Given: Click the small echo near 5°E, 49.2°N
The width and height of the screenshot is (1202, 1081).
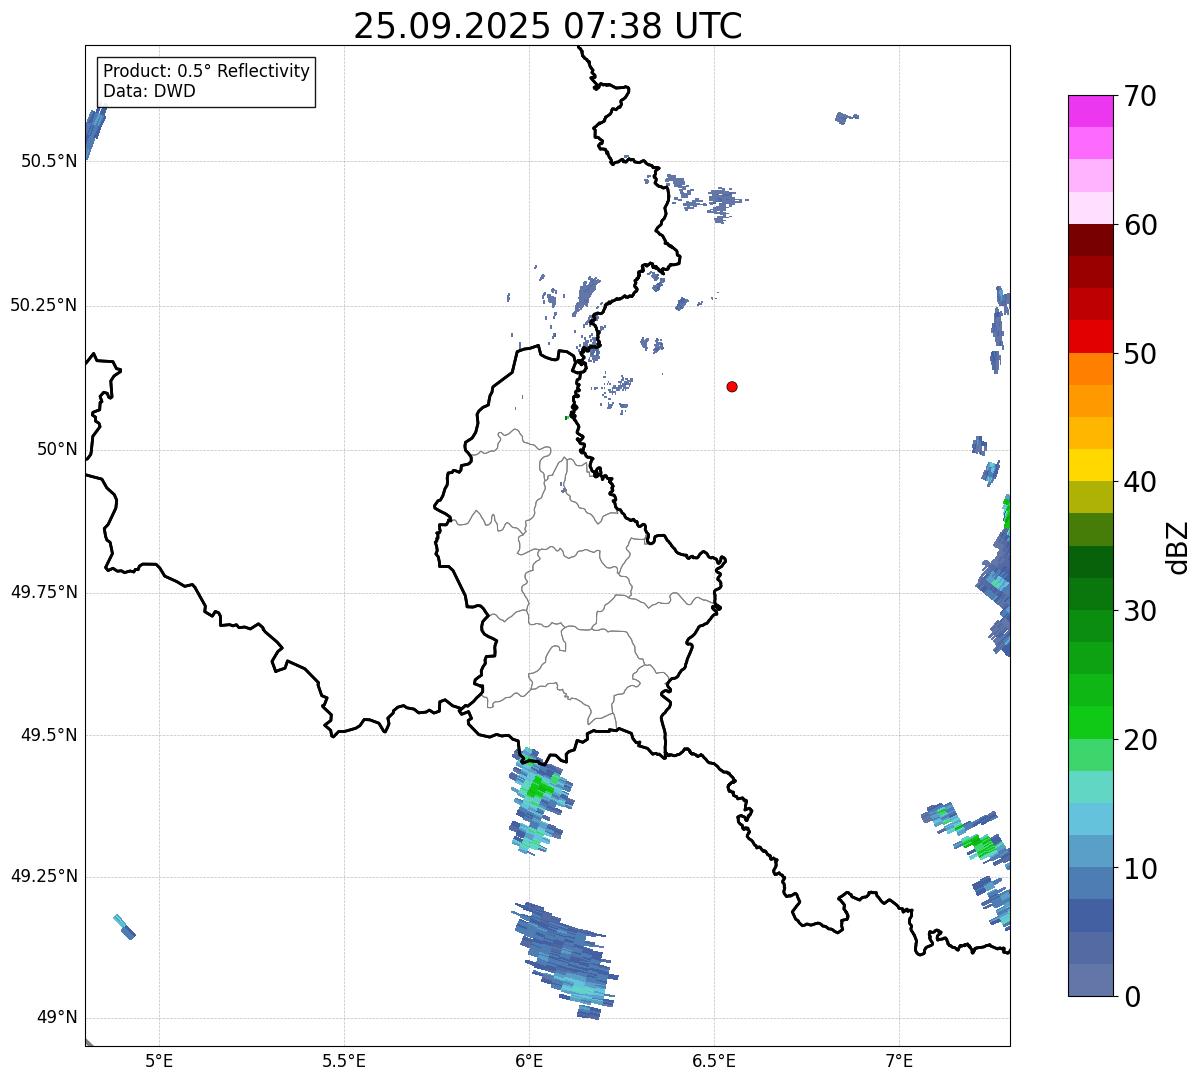Looking at the screenshot, I should pyautogui.click(x=124, y=927).
